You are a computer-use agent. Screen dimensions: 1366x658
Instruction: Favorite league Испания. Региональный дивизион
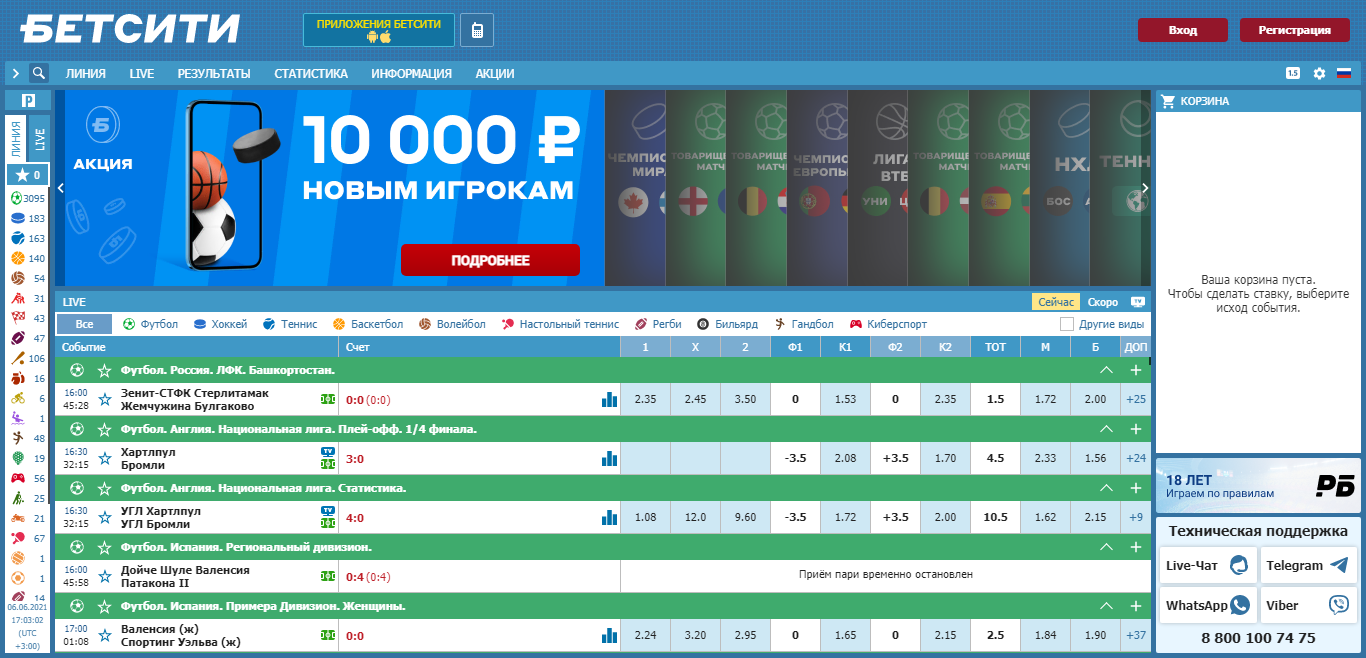(x=104, y=547)
